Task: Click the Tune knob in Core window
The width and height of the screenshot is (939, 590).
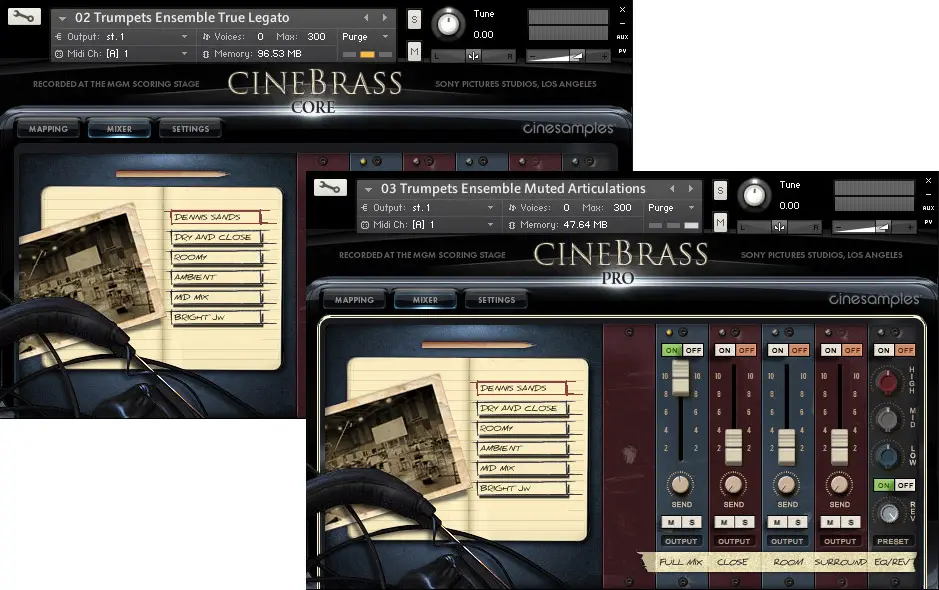Action: click(x=447, y=23)
